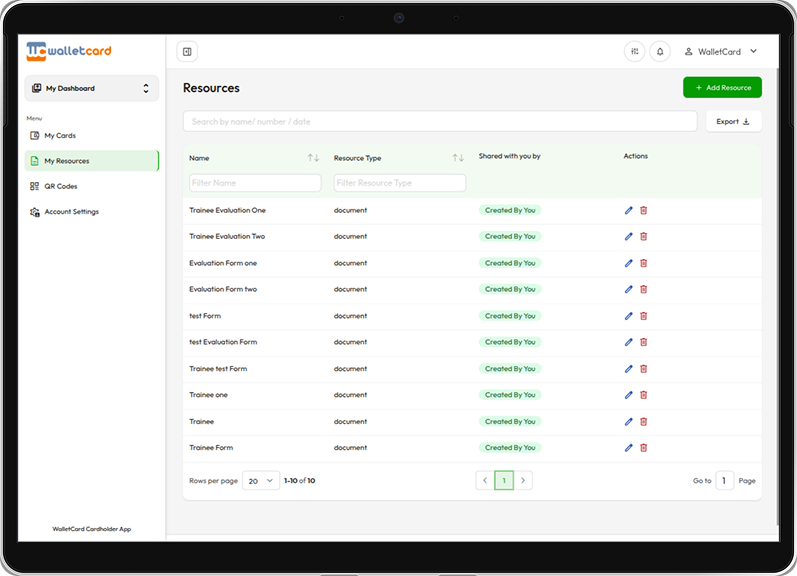This screenshot has width=797, height=576.
Task: Open QR Codes menu item
Action: pyautogui.click(x=91, y=187)
